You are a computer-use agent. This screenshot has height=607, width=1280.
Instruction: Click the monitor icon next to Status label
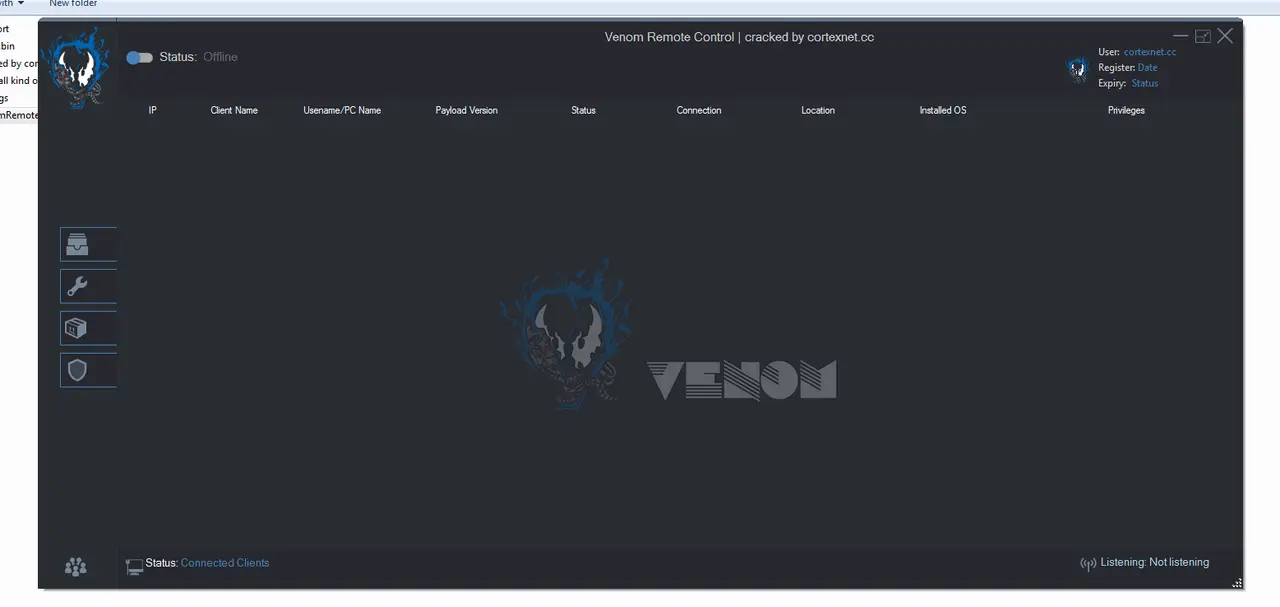(x=134, y=565)
